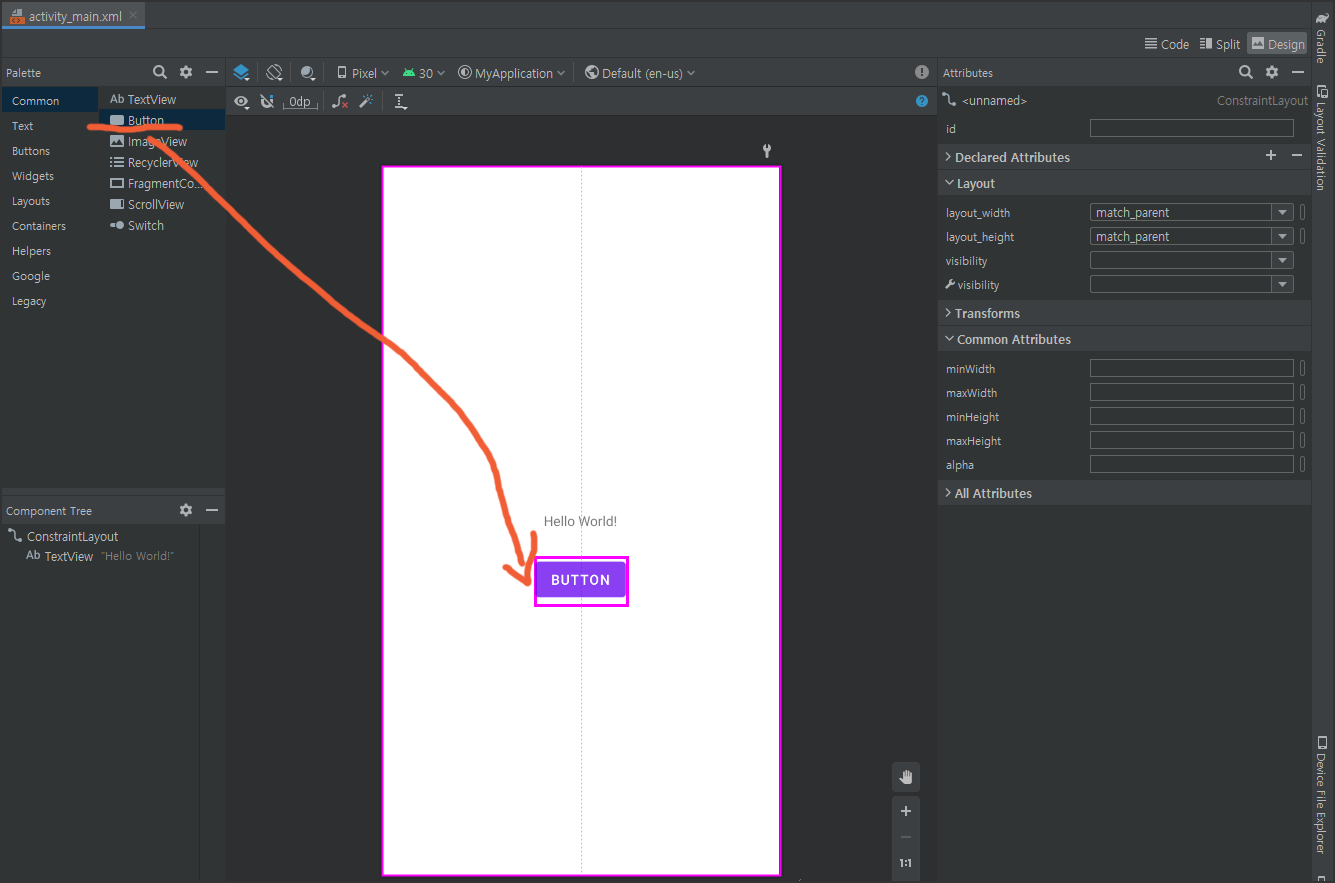Click the orientation rotate icon
The width and height of the screenshot is (1335, 883).
click(274, 72)
